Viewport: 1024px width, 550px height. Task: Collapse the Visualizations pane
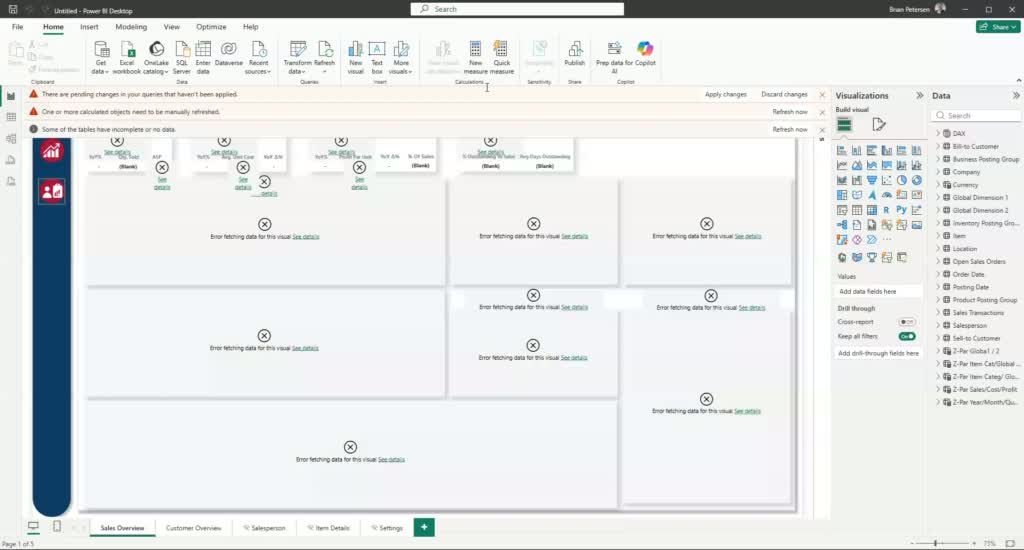920,95
